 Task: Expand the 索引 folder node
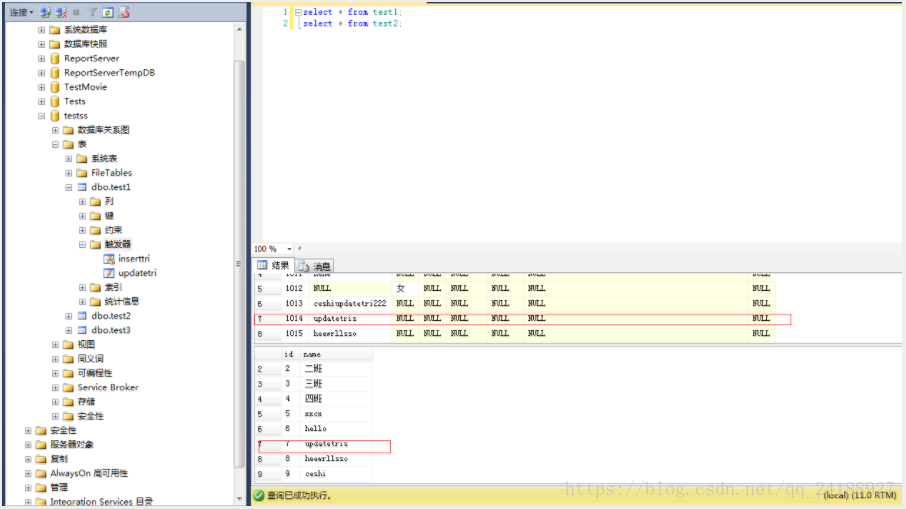pyautogui.click(x=82, y=287)
